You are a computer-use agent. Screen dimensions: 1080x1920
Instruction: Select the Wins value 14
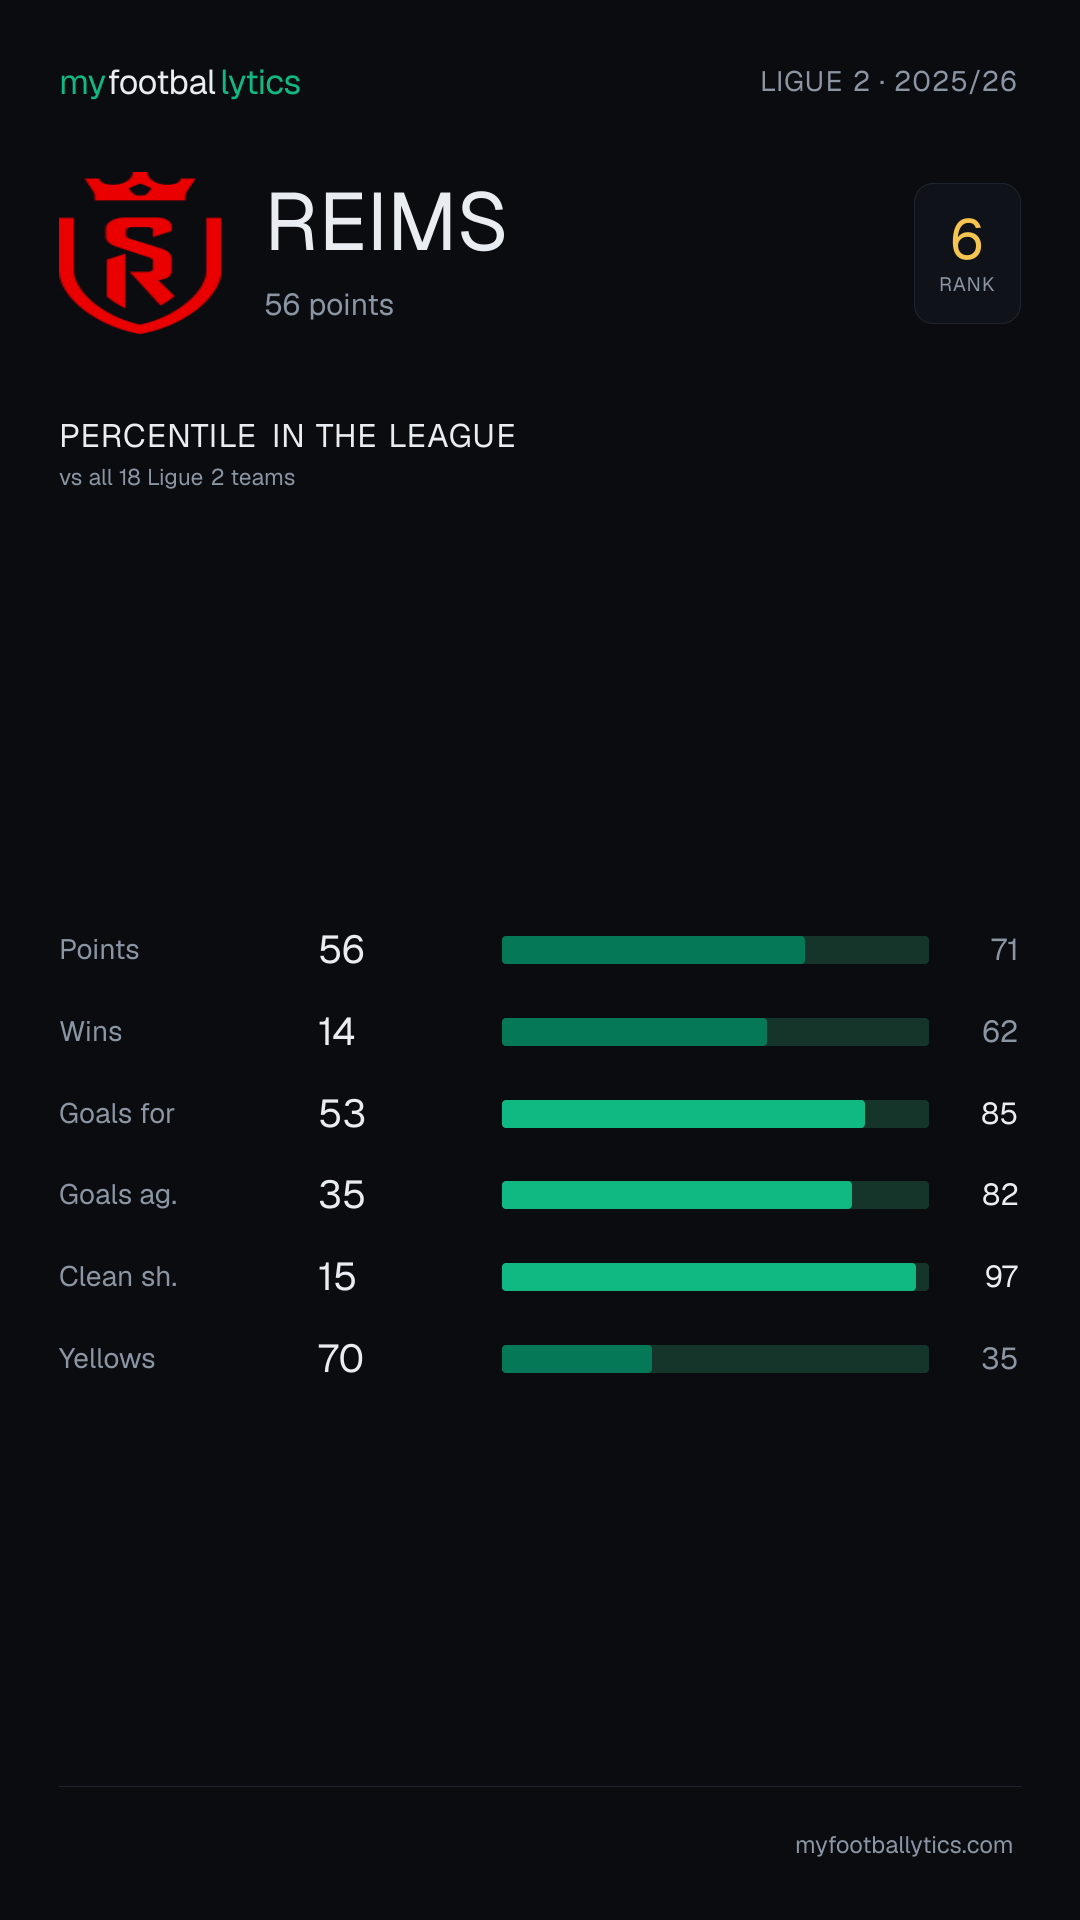337,1032
